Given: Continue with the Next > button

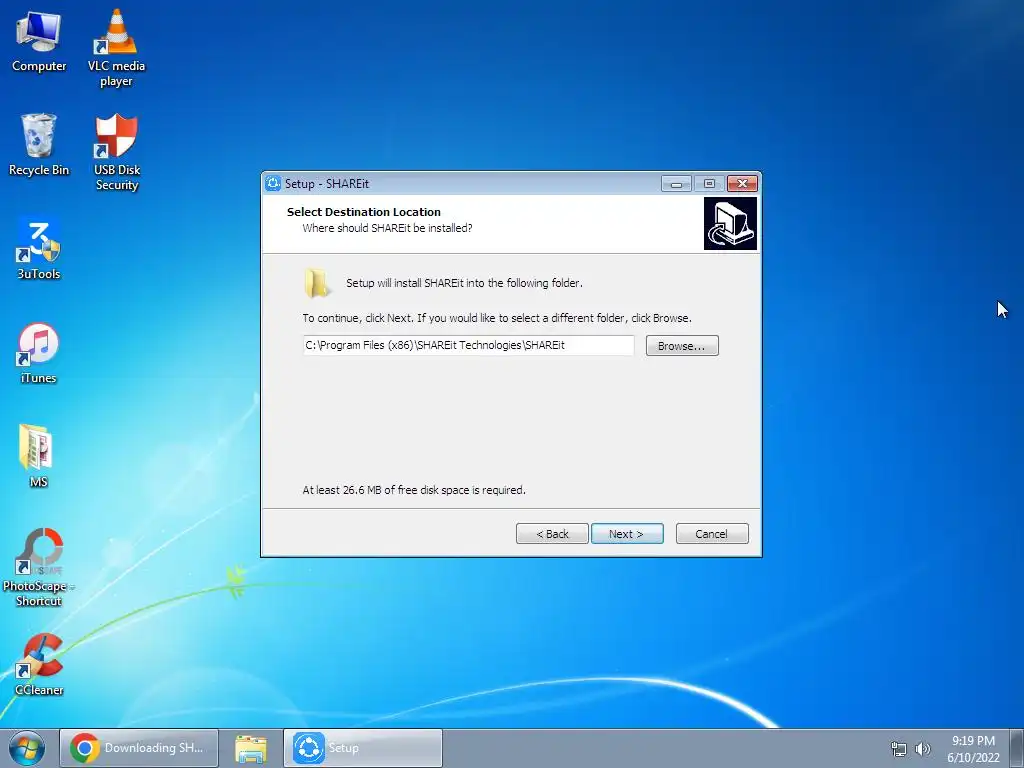Looking at the screenshot, I should pos(627,534).
